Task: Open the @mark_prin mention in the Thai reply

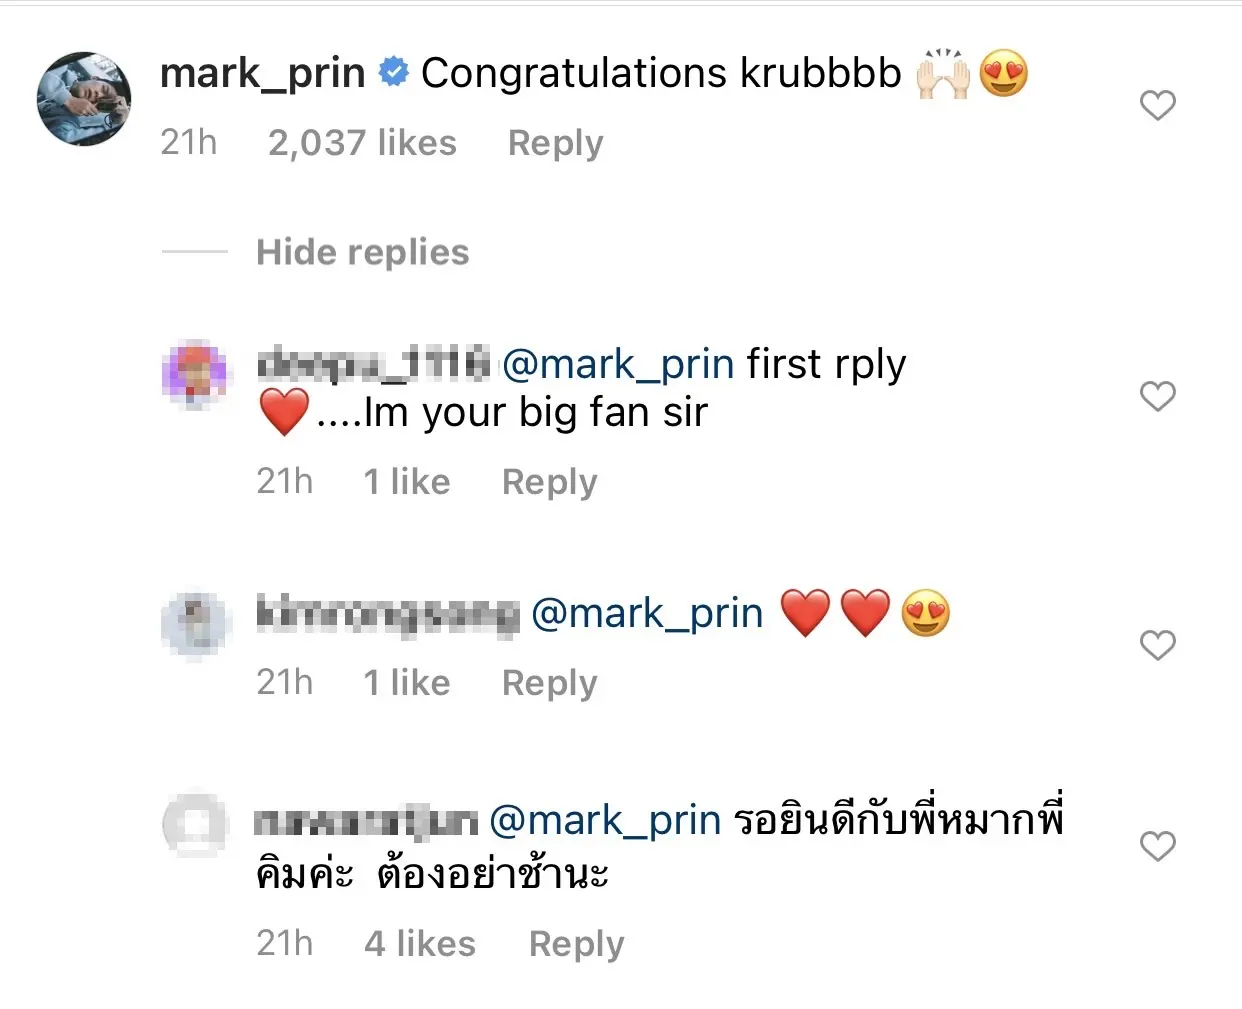Action: pyautogui.click(x=605, y=821)
